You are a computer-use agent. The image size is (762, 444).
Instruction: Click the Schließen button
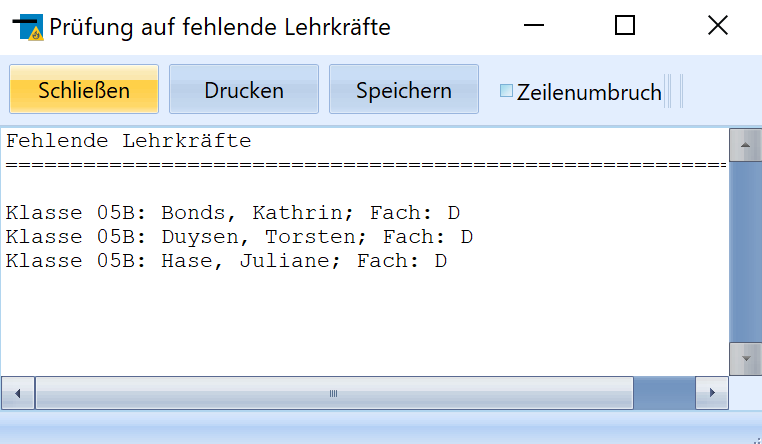click(84, 89)
